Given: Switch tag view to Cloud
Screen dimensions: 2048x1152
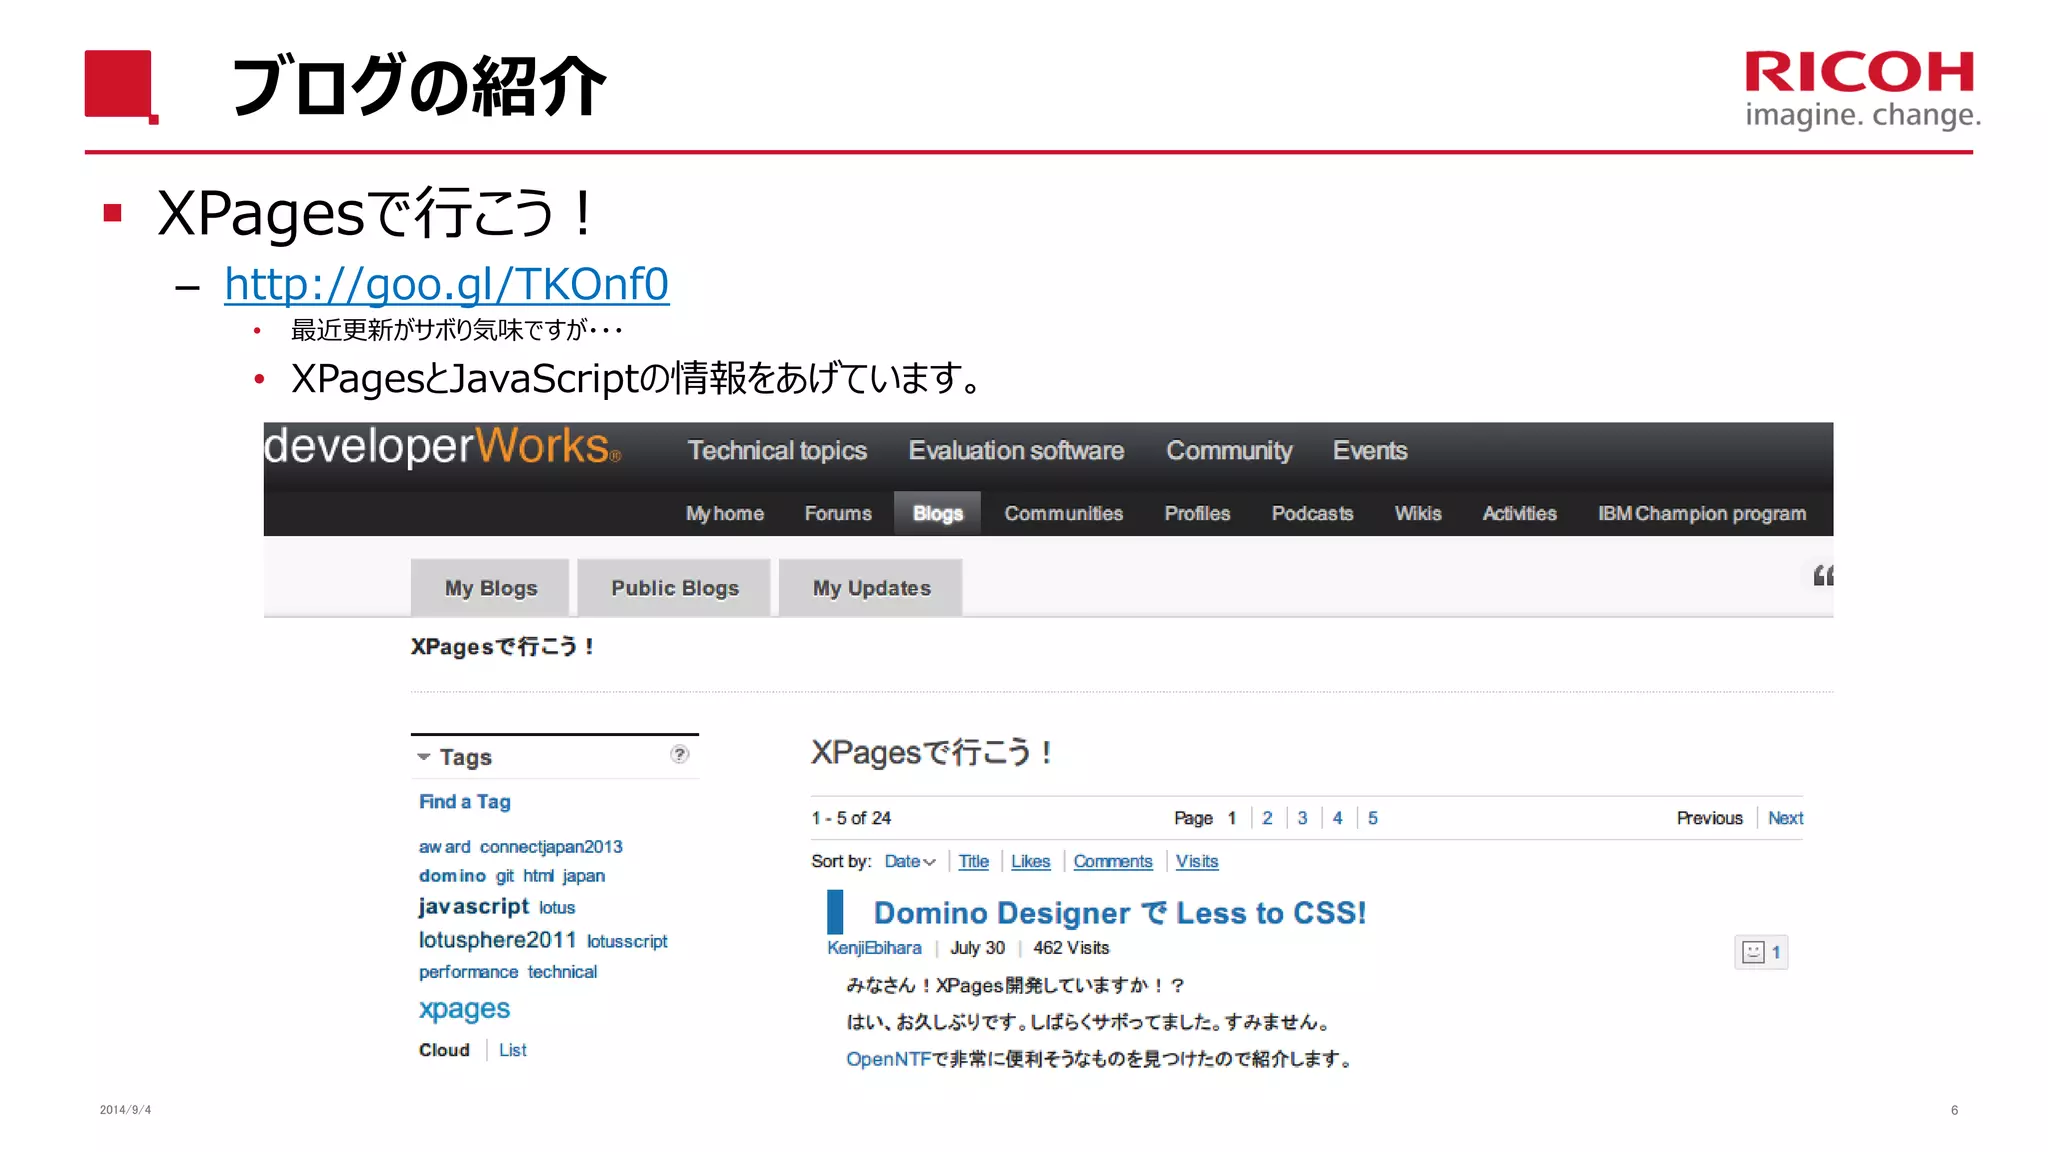Looking at the screenshot, I should pyautogui.click(x=444, y=1050).
